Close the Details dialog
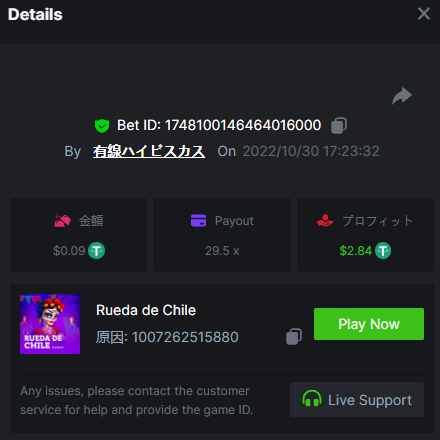This screenshot has height=440, width=440. click(x=424, y=14)
